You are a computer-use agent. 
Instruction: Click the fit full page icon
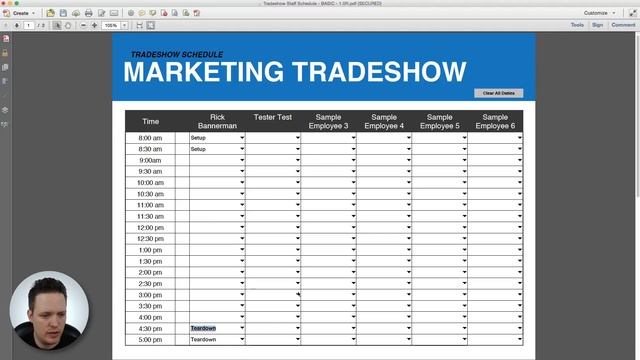[151, 25]
